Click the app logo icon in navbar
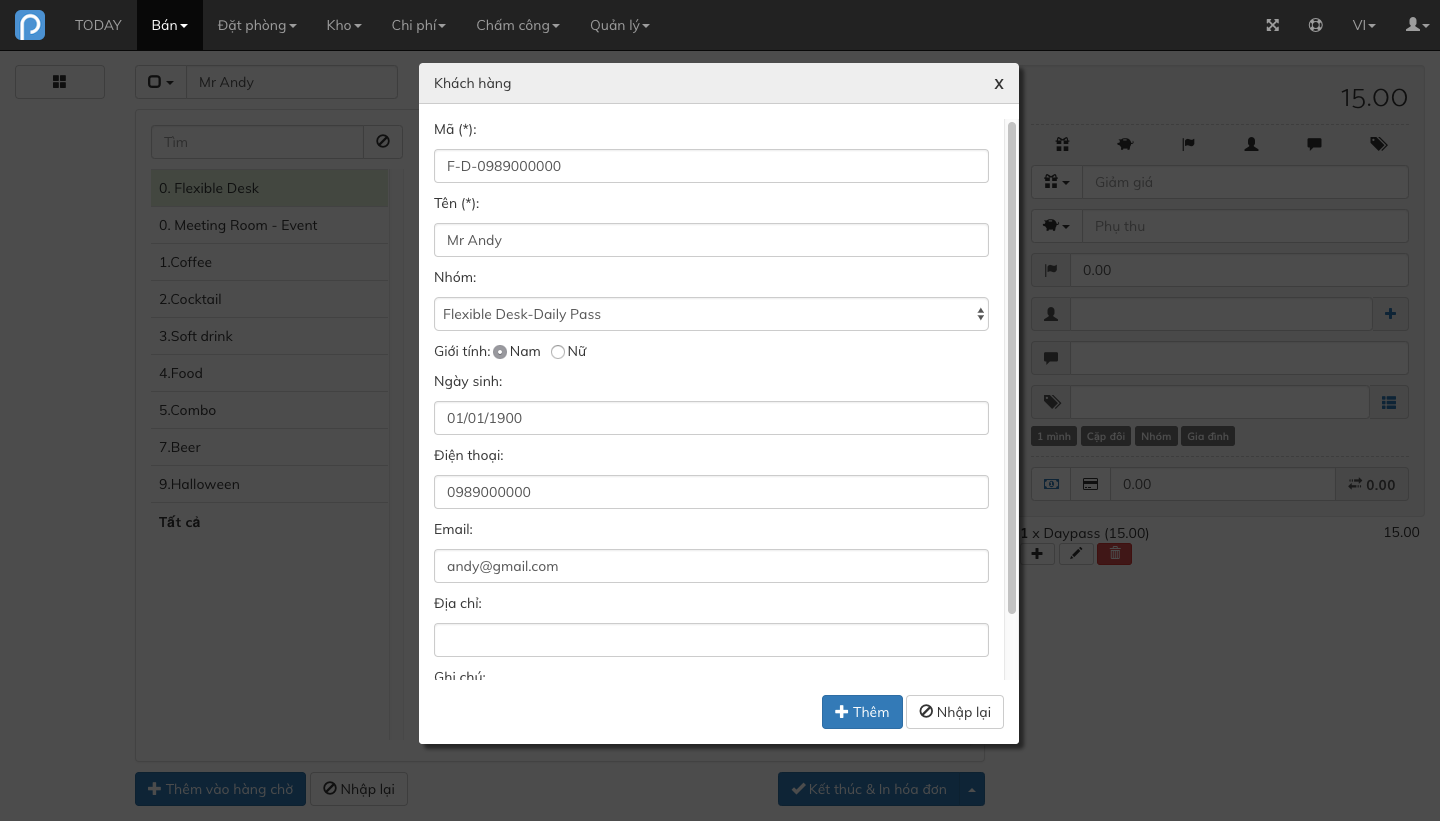The height and width of the screenshot is (821, 1440). pos(30,25)
